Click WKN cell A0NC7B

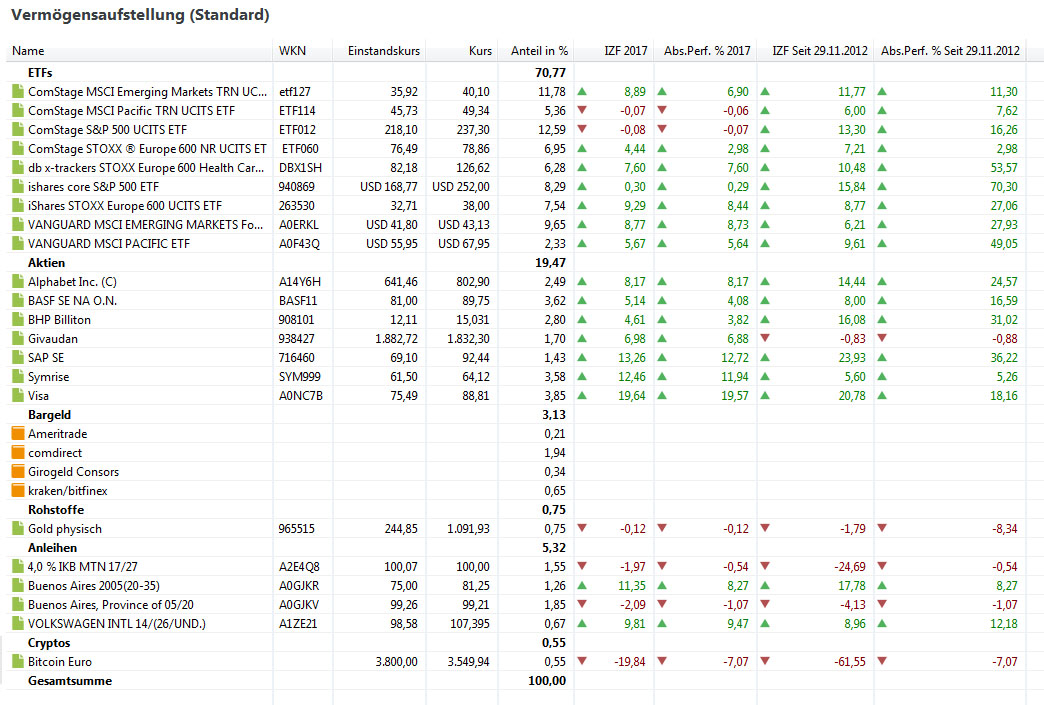301,396
